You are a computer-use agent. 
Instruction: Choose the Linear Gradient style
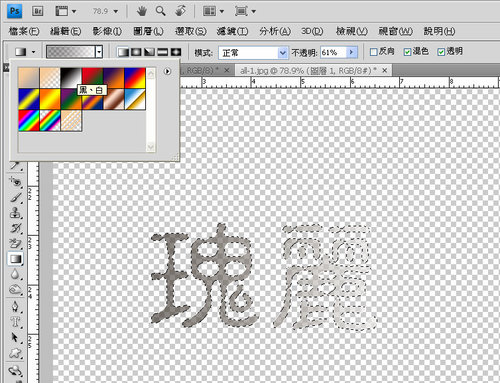[123, 52]
